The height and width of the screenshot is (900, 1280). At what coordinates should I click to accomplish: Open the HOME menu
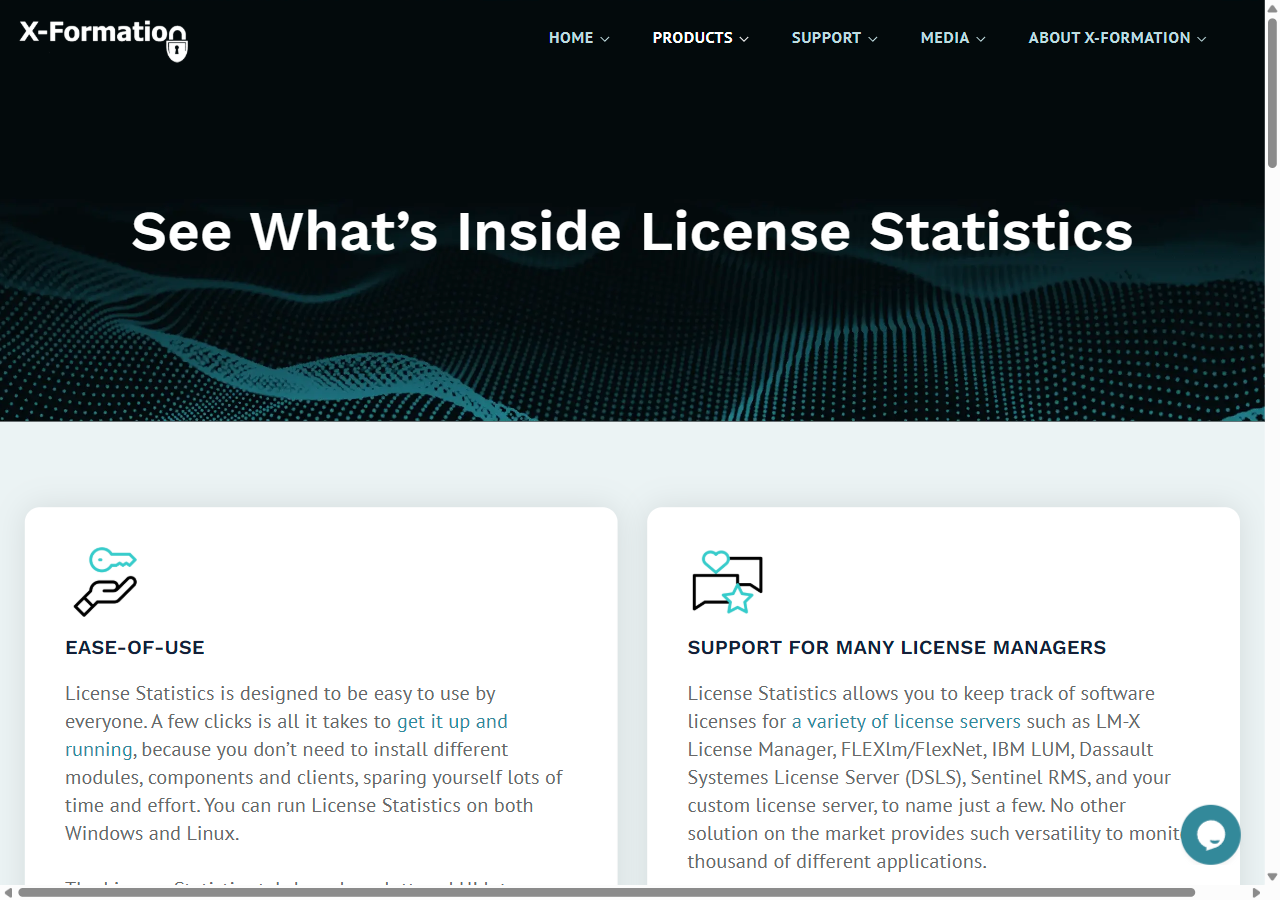pyautogui.click(x=579, y=38)
